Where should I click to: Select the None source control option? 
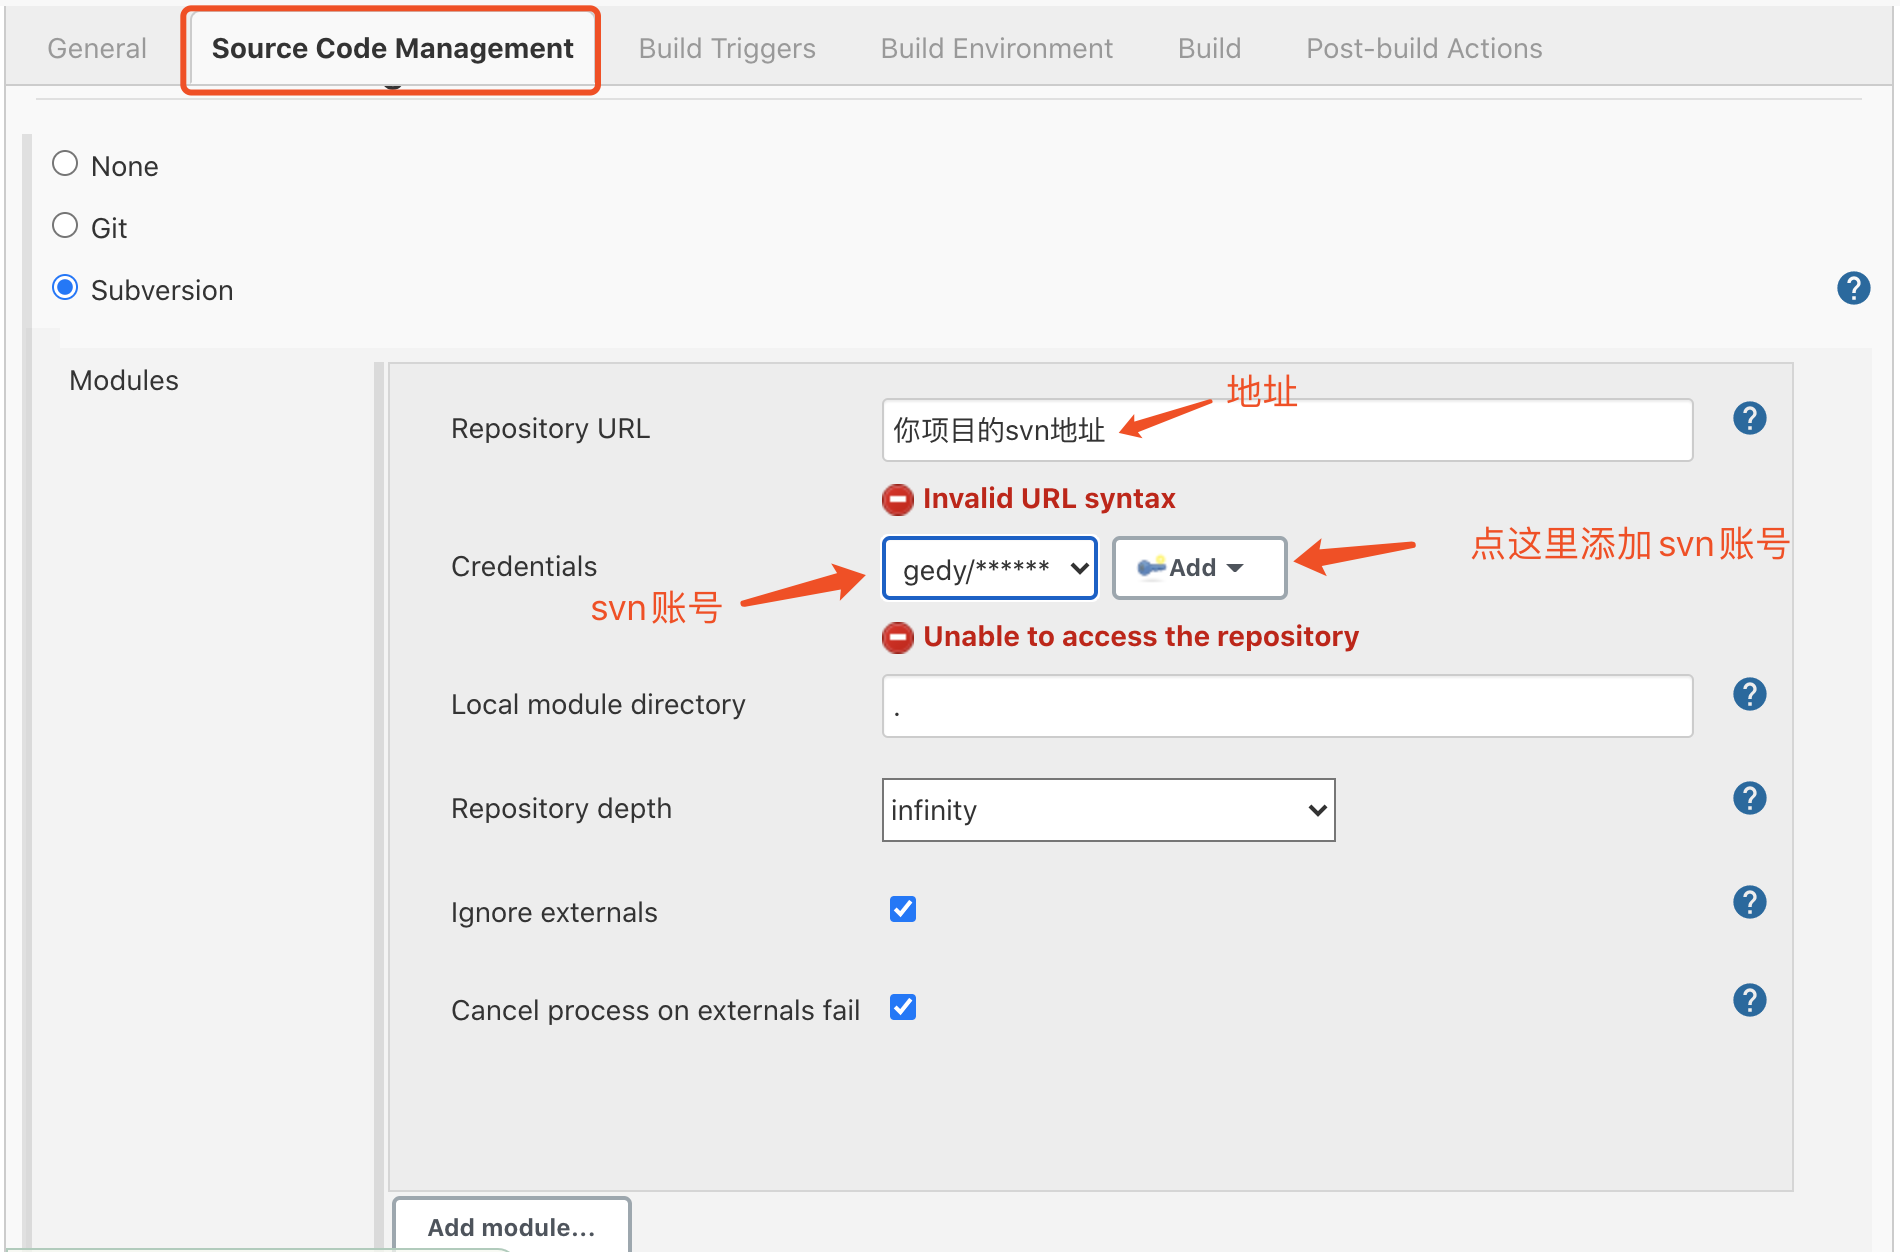[x=65, y=164]
